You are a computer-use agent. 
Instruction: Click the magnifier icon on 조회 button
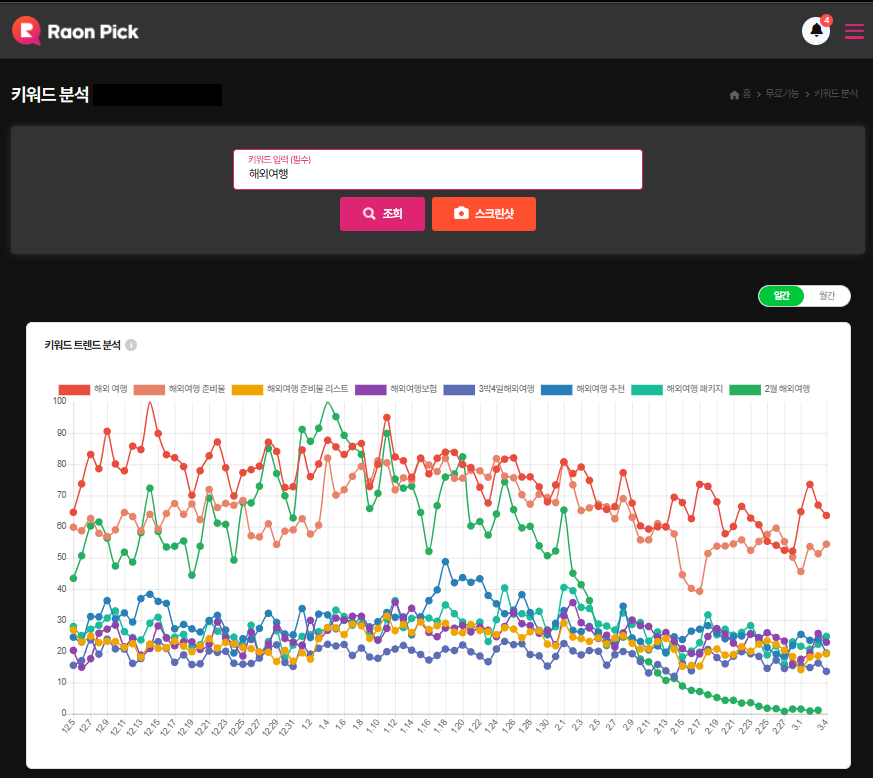(369, 214)
